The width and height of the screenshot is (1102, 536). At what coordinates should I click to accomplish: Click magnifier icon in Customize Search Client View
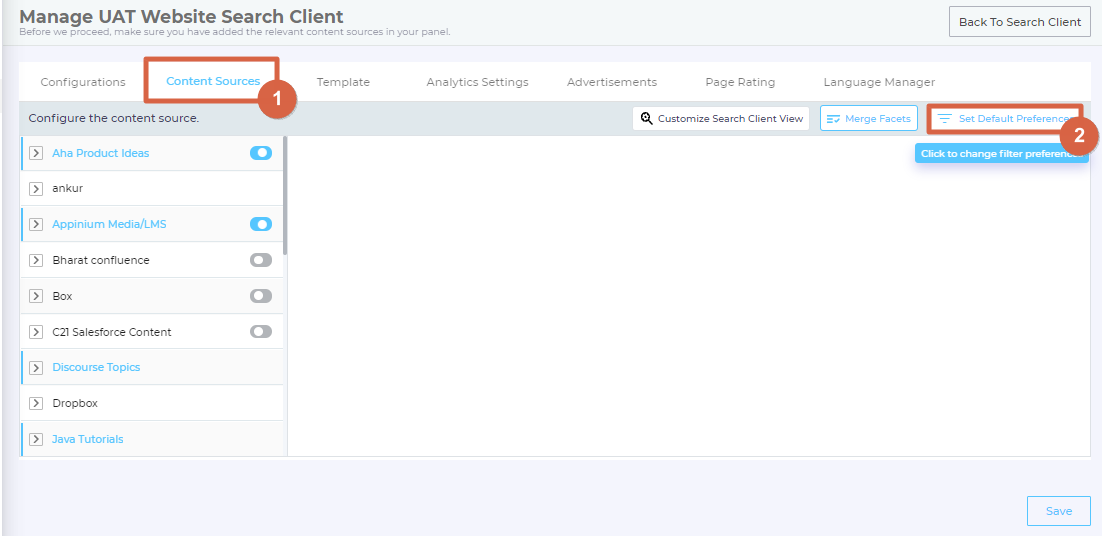point(647,119)
